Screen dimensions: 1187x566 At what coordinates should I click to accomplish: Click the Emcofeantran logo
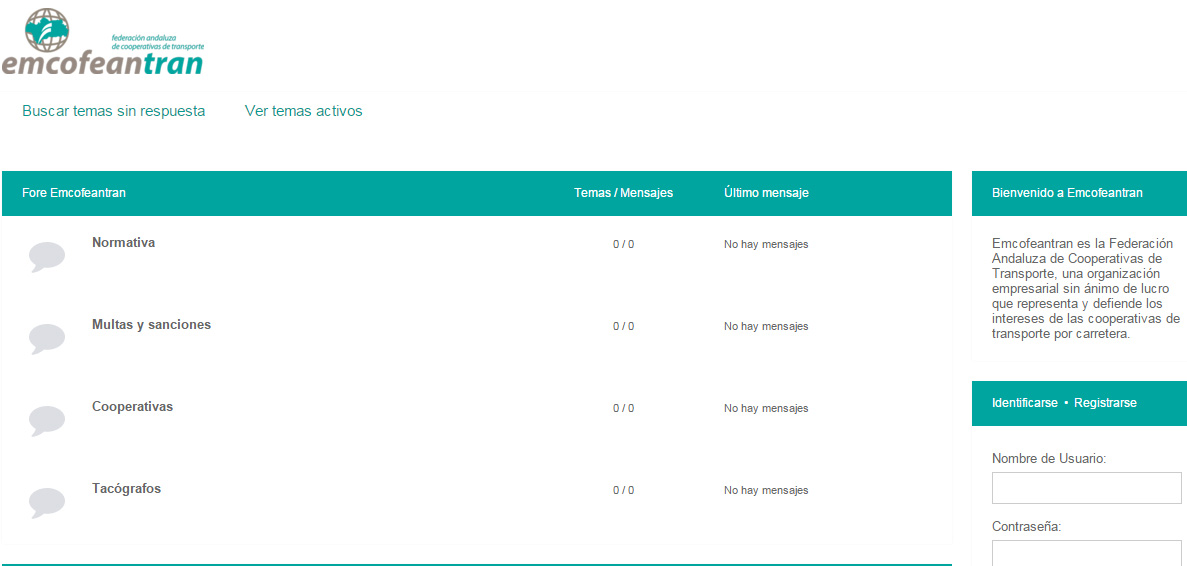[x=103, y=42]
